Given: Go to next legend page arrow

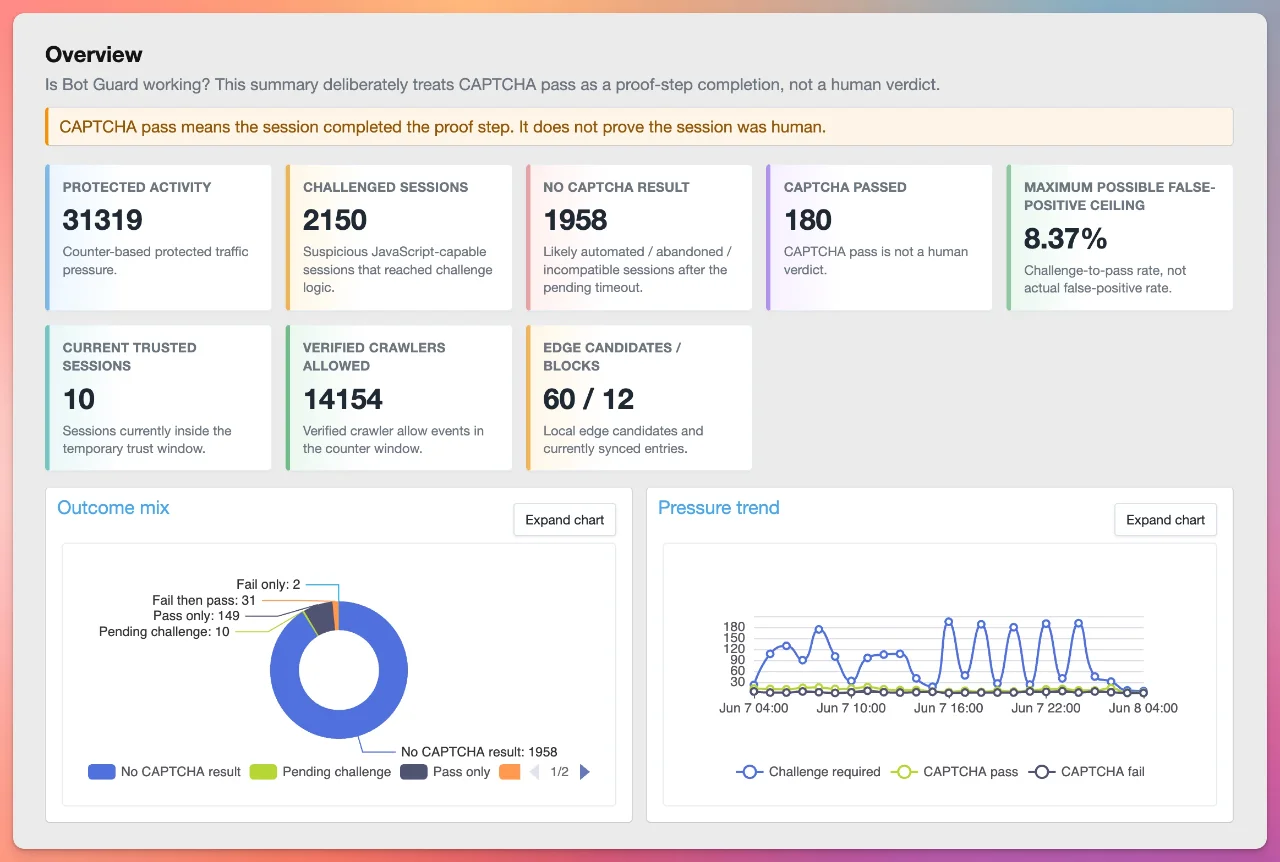Looking at the screenshot, I should (x=585, y=772).
